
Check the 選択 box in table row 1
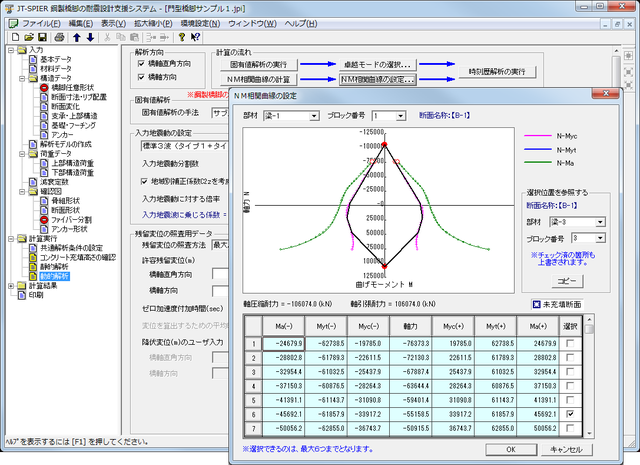569,343
